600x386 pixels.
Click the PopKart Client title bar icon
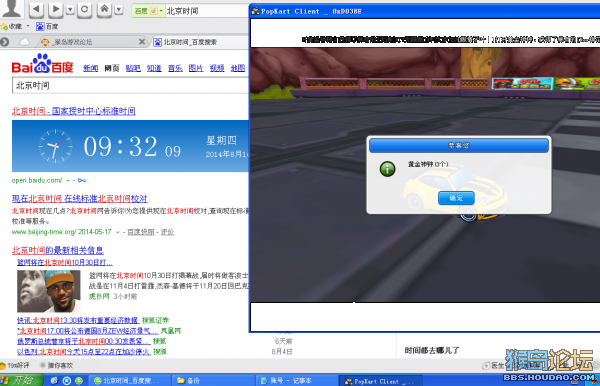(x=255, y=11)
